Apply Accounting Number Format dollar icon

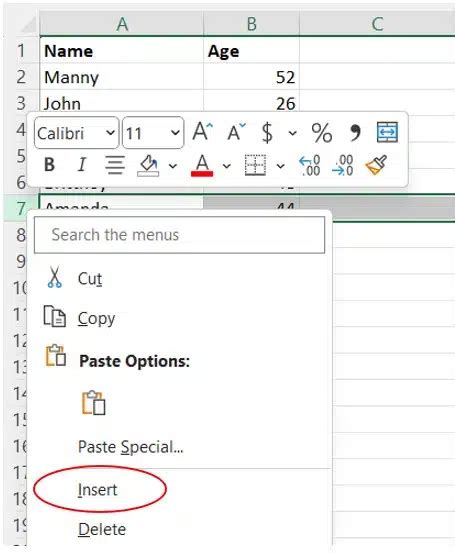tap(267, 133)
